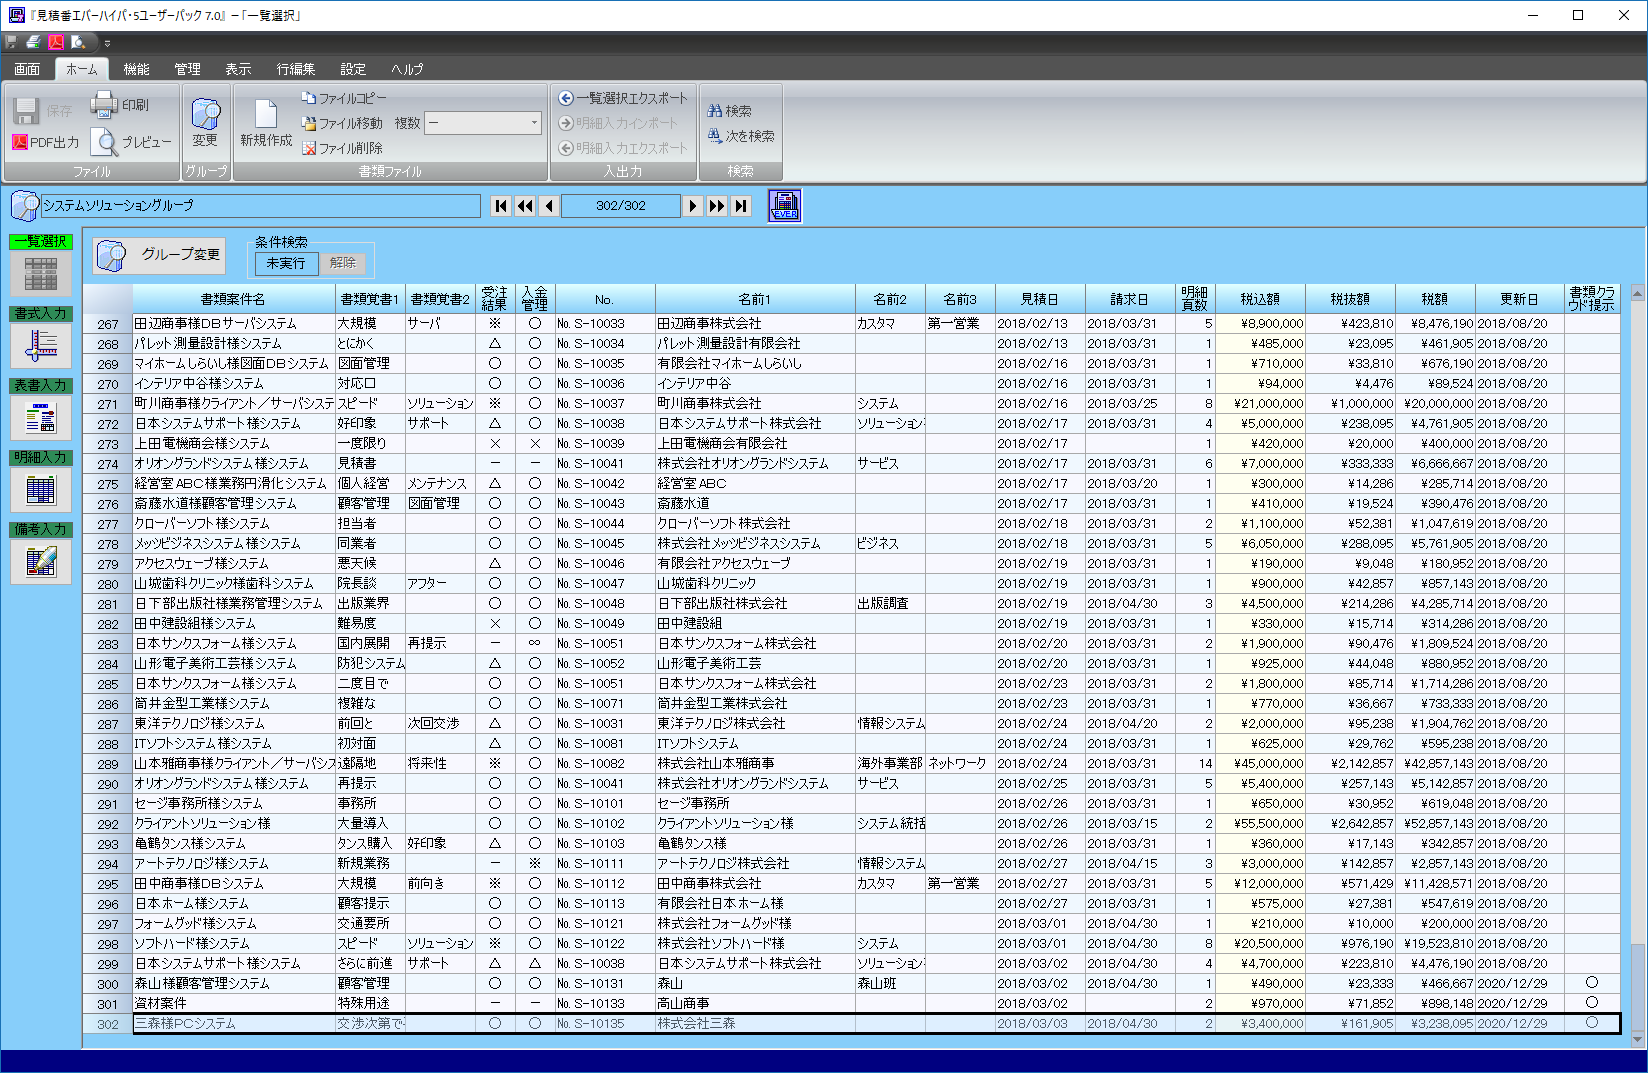Select ファイル移動 in the ribbon

[x=342, y=123]
